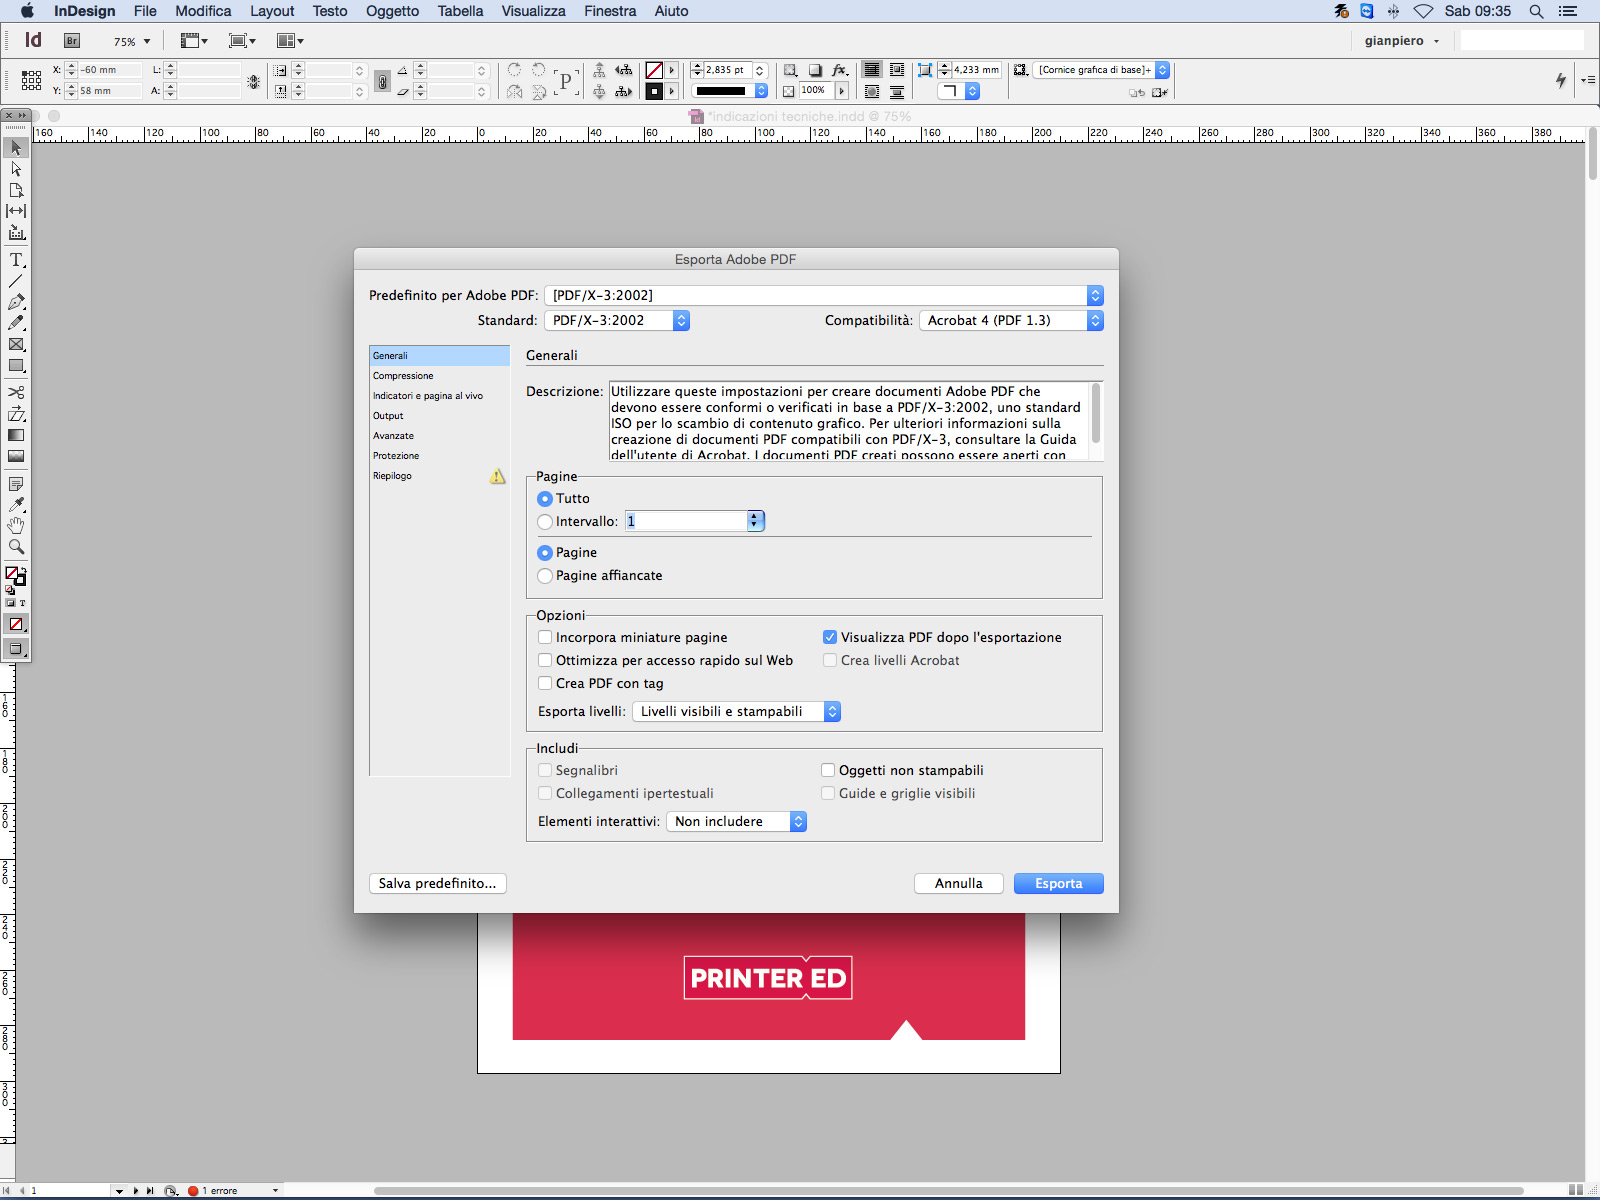Choose Pagine affiancate radio option
1600x1200 pixels.
pyautogui.click(x=545, y=576)
